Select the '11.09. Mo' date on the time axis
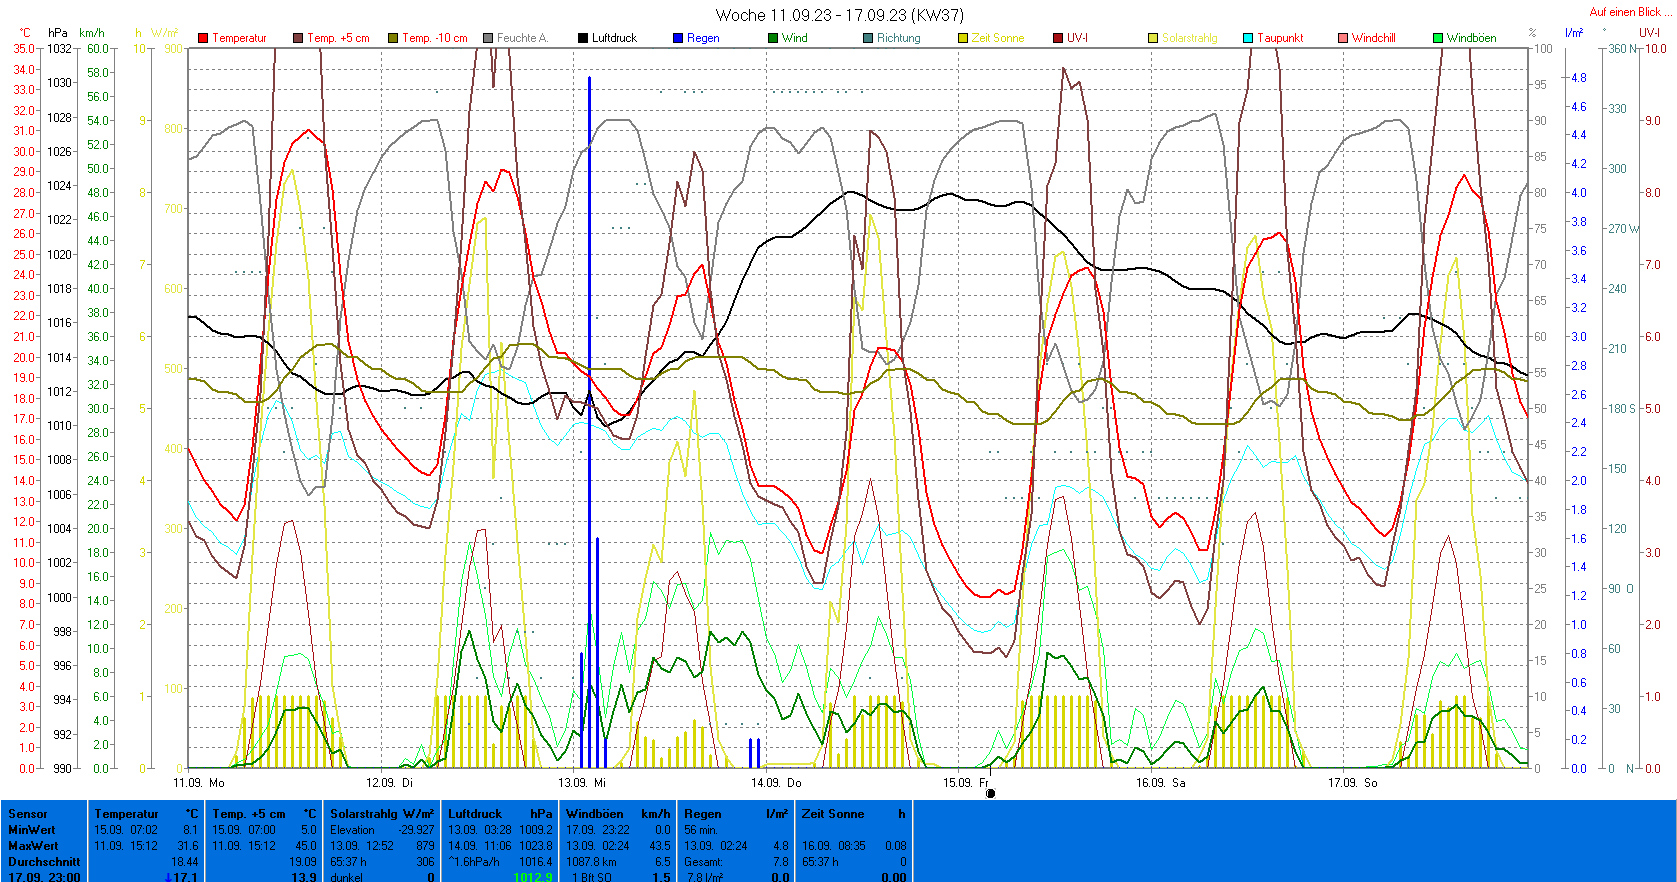Viewport: 1677px width, 882px height. pos(199,783)
